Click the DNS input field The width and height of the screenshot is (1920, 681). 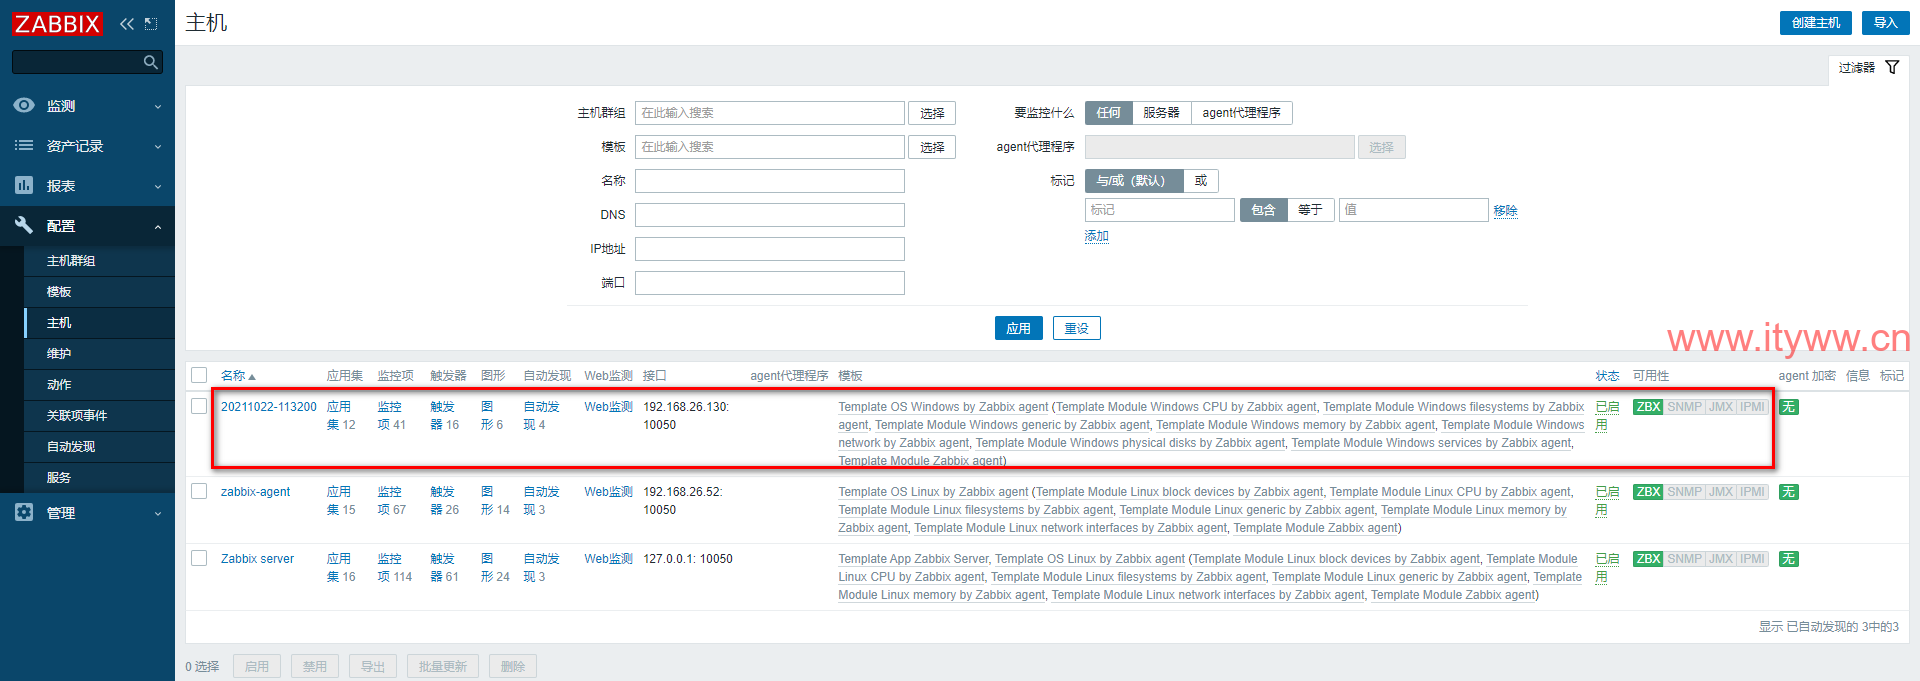click(x=770, y=215)
